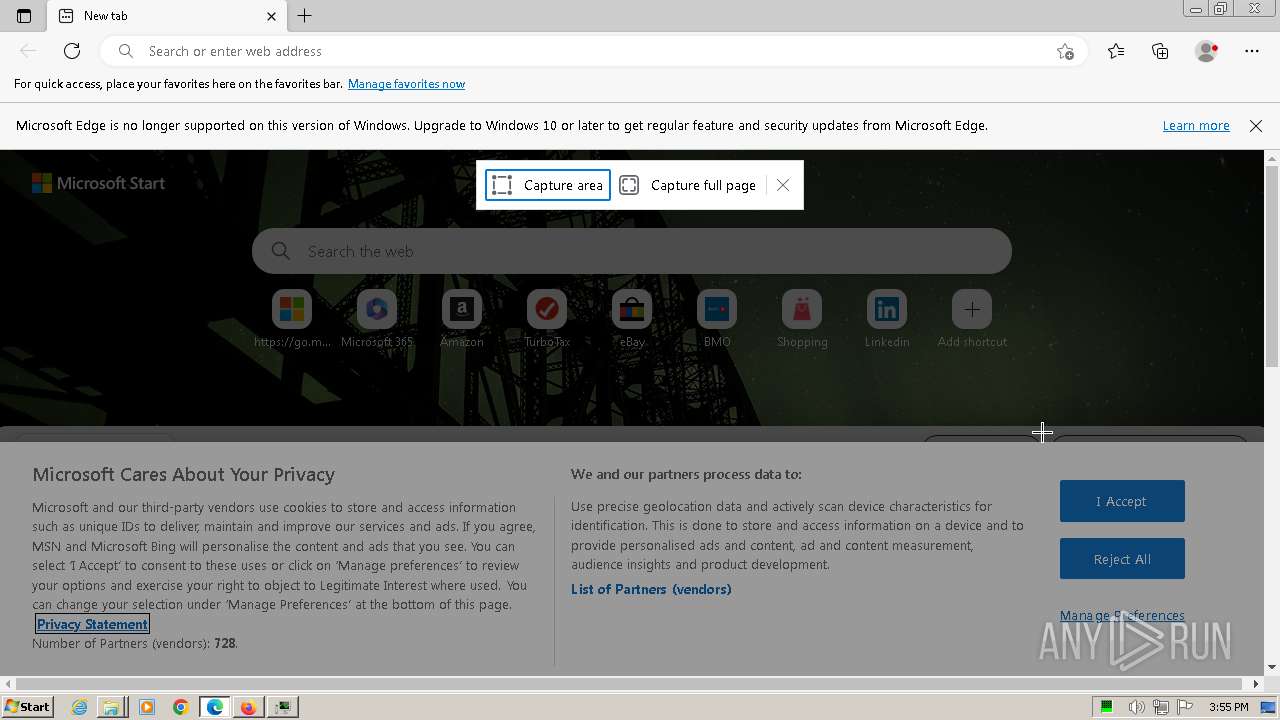Click the Search the web field
Image resolution: width=1280 pixels, height=720 pixels.
tap(632, 251)
